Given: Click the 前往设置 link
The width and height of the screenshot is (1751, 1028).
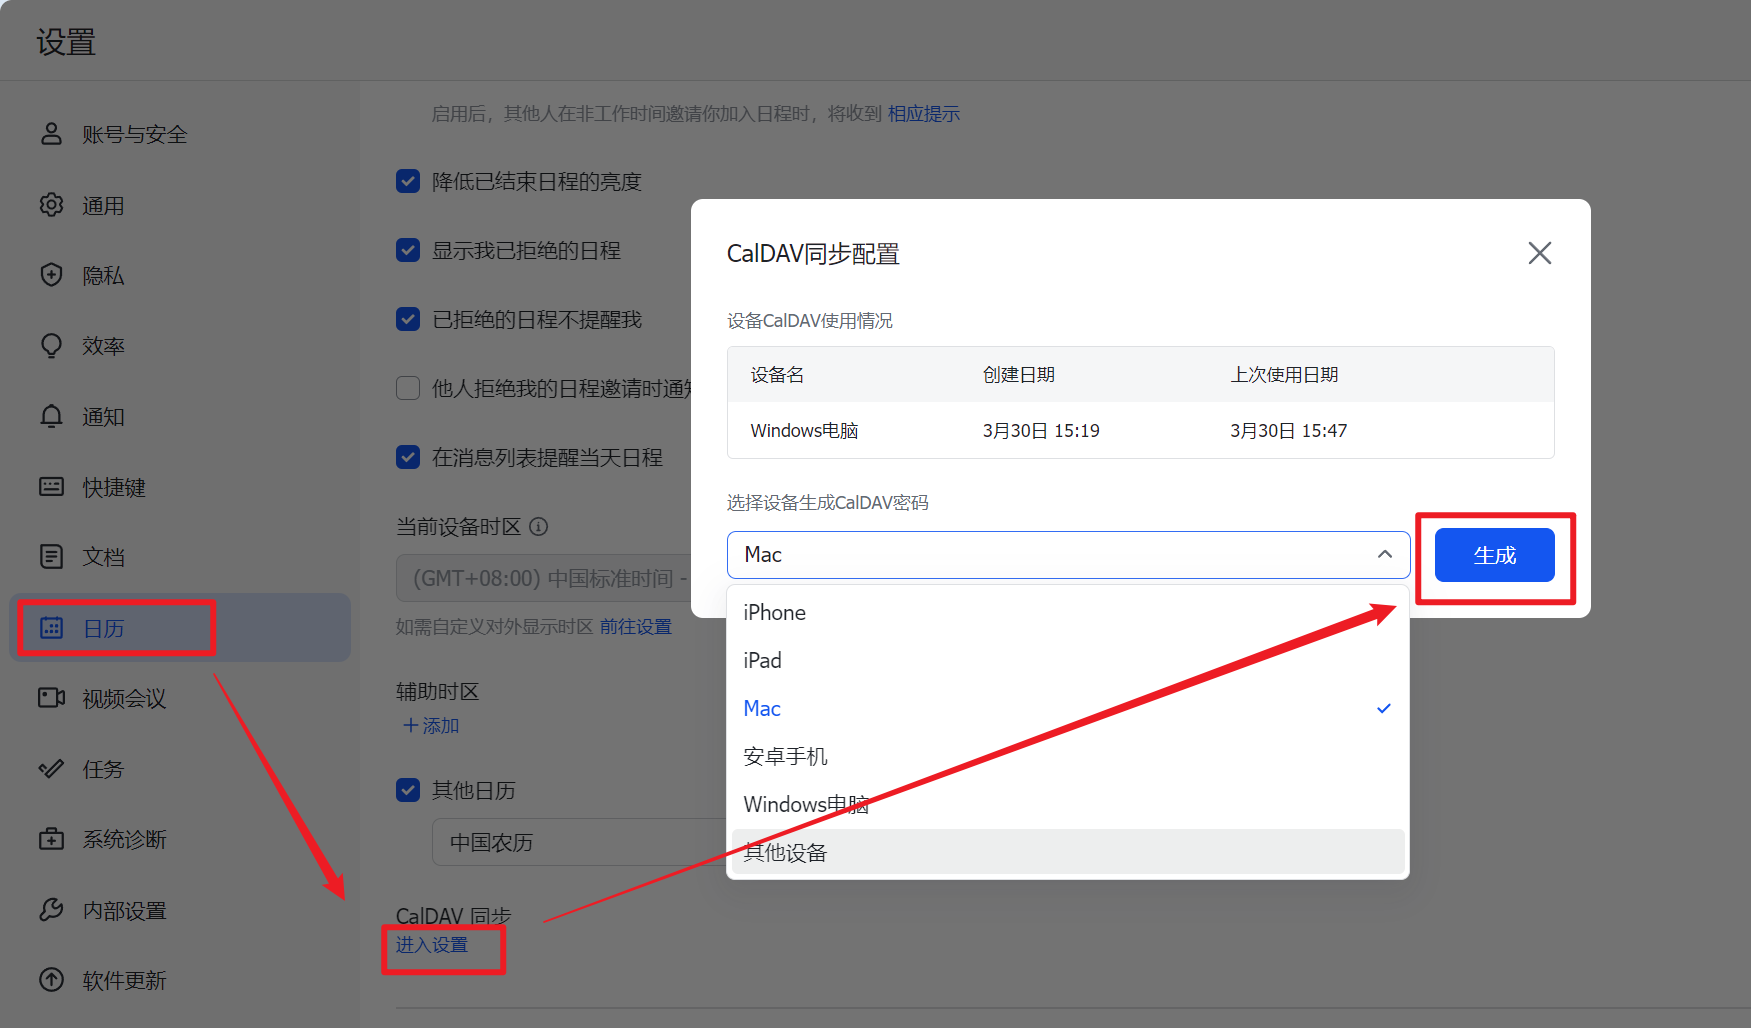Looking at the screenshot, I should pos(636,627).
